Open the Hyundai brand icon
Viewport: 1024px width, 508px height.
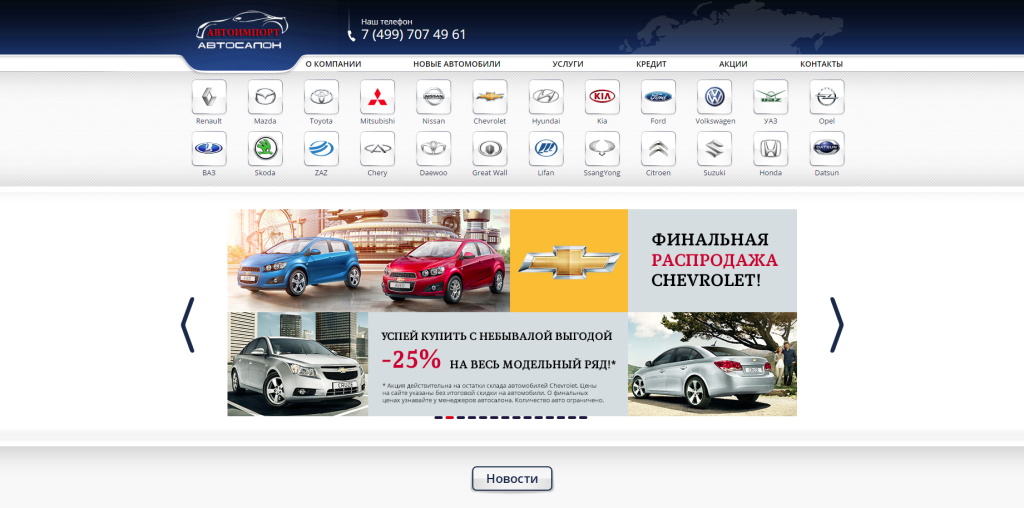pos(546,97)
